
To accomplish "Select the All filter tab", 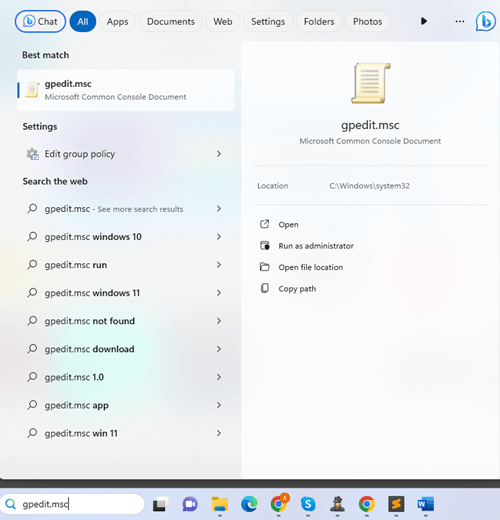I will [83, 21].
